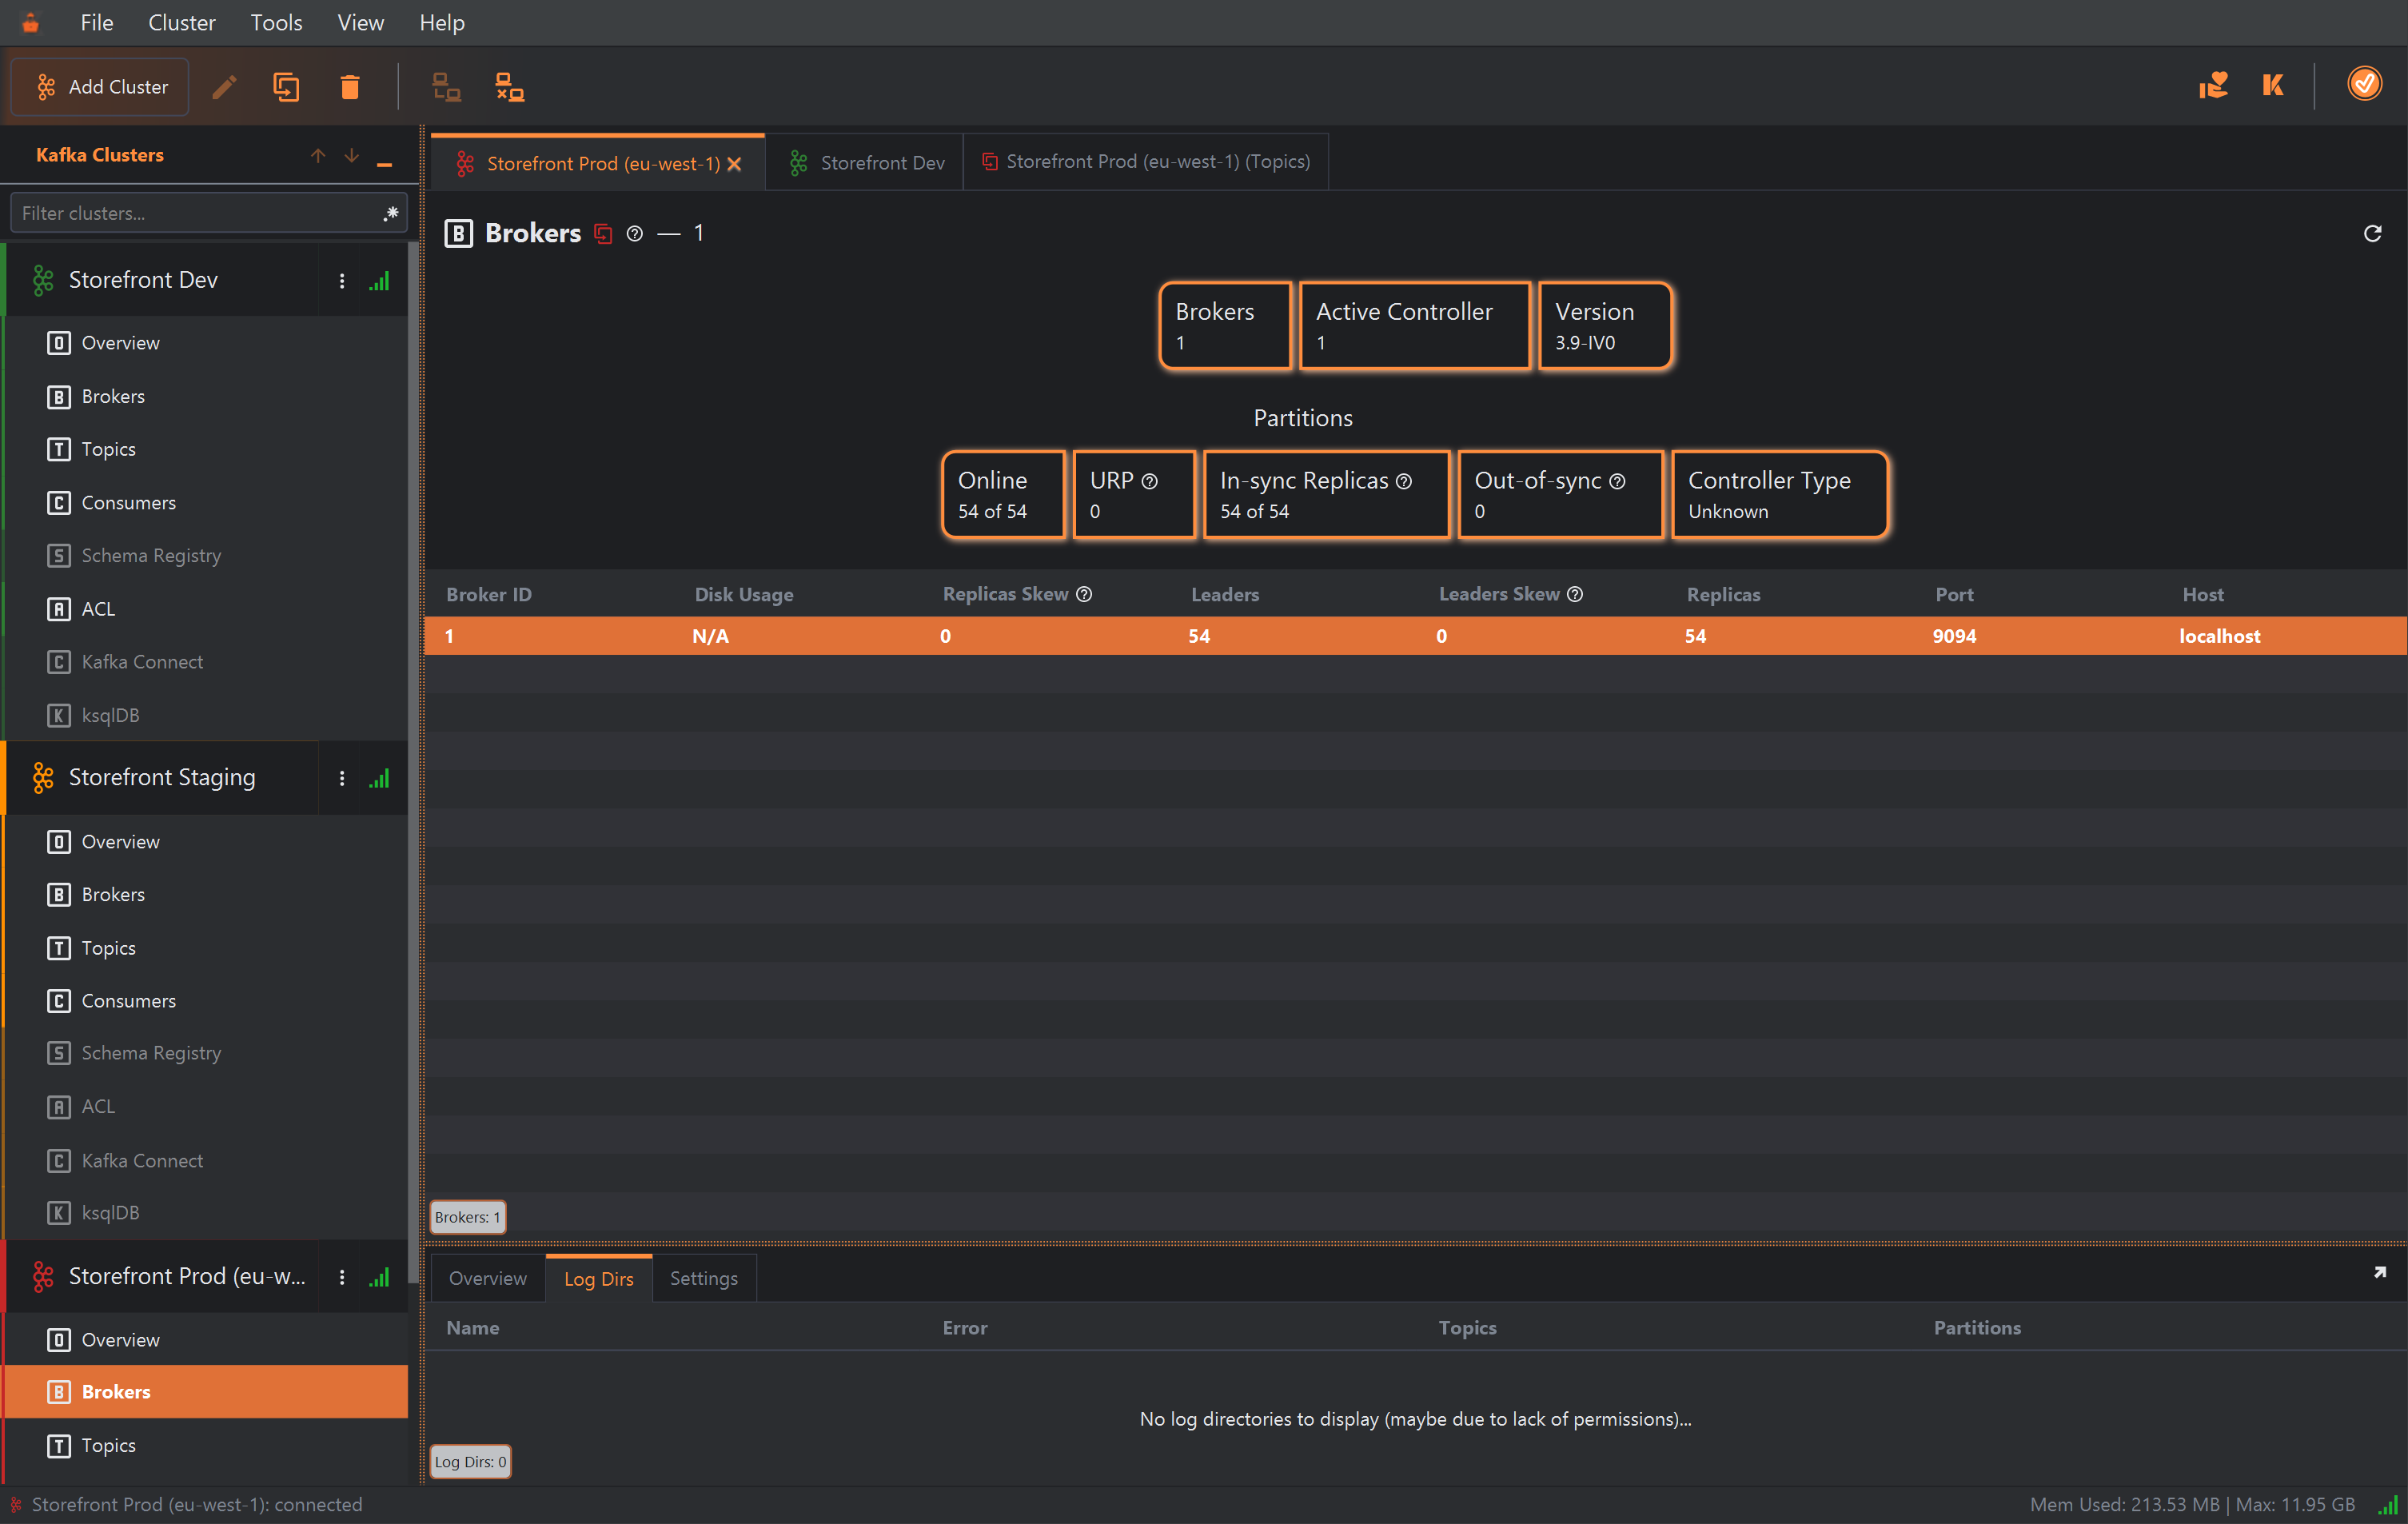Open Storefront Dev three-dot options menu

pos(342,281)
